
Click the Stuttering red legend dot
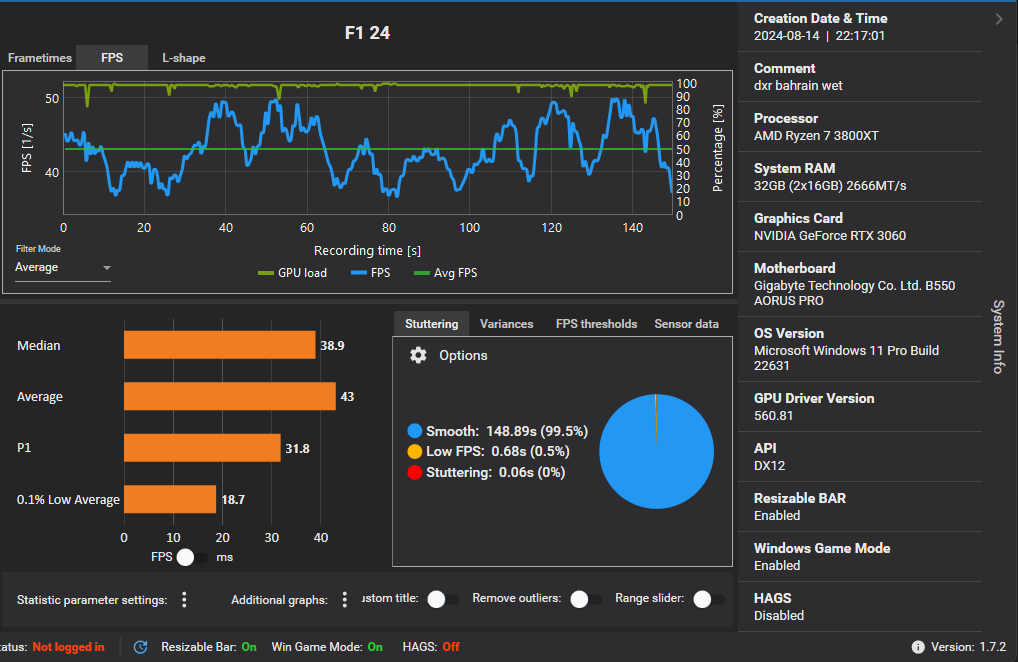click(415, 472)
